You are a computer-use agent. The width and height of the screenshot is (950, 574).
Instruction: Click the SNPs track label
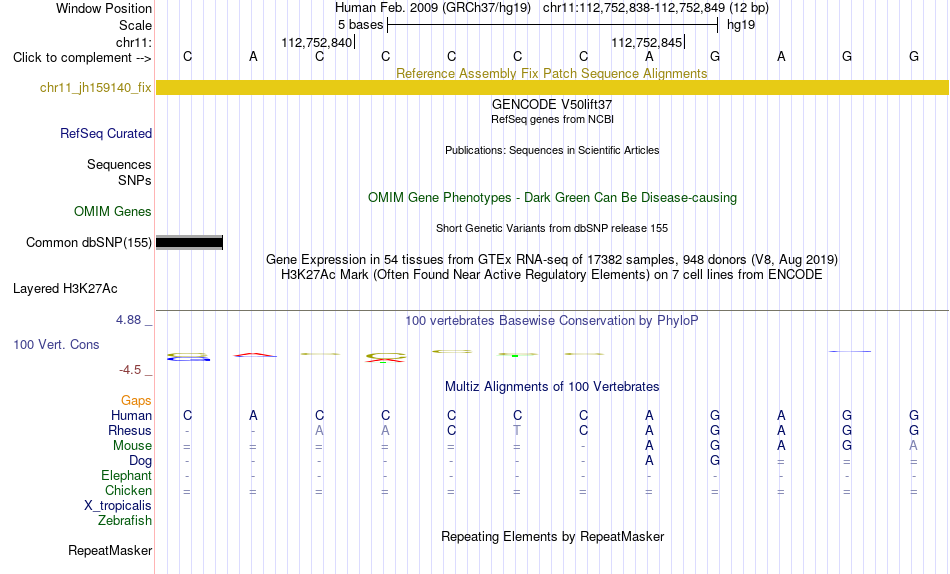pos(135,180)
